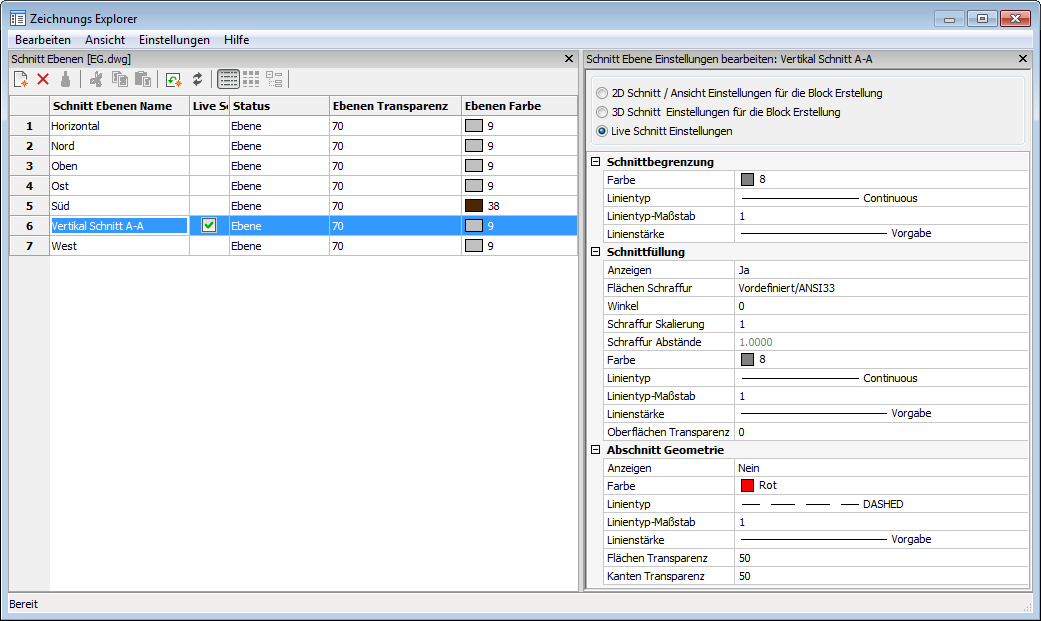Collapse the Abschnitt Geometrie section
1041x621 pixels.
[x=596, y=450]
